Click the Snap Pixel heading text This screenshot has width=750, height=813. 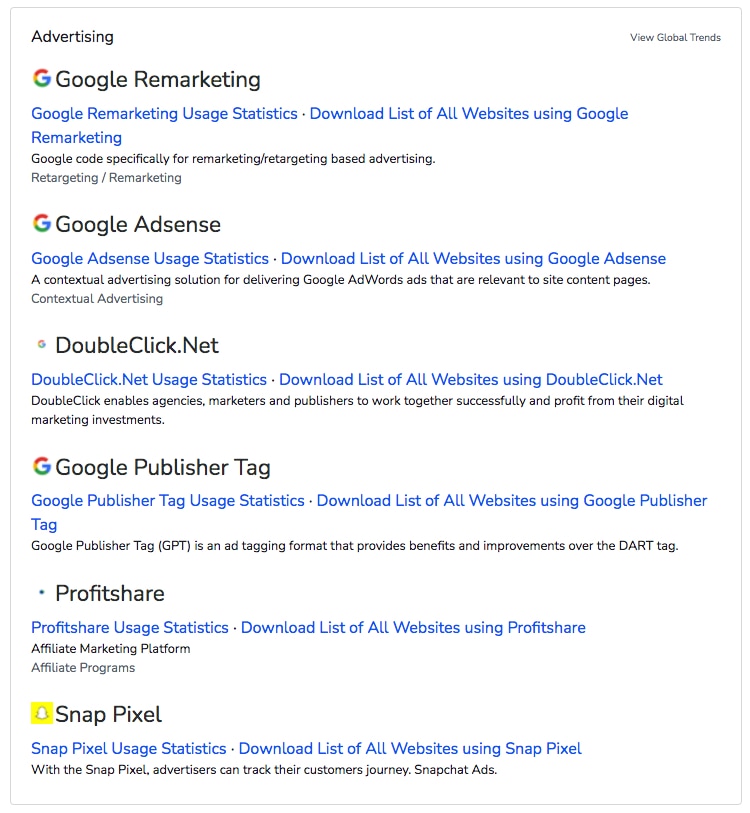(x=108, y=714)
